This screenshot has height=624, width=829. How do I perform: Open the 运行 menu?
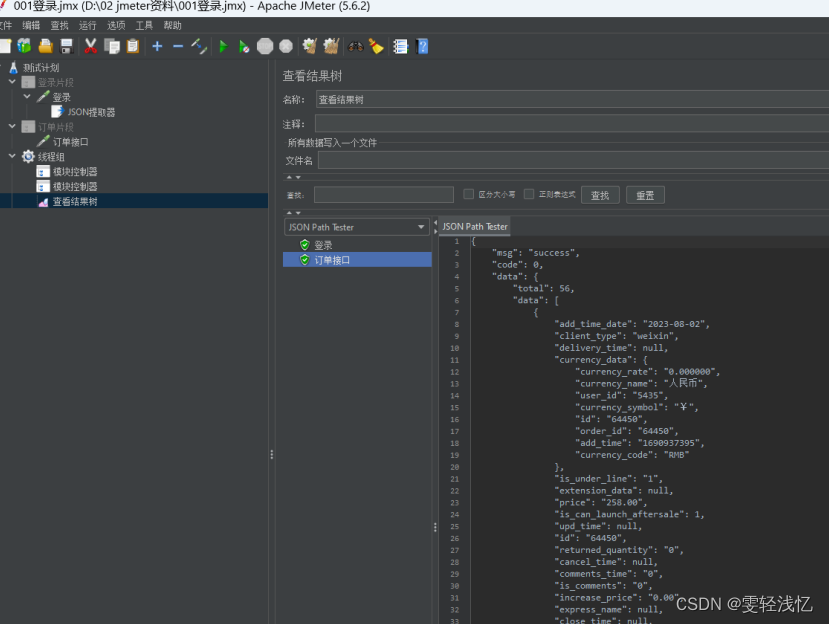88,25
